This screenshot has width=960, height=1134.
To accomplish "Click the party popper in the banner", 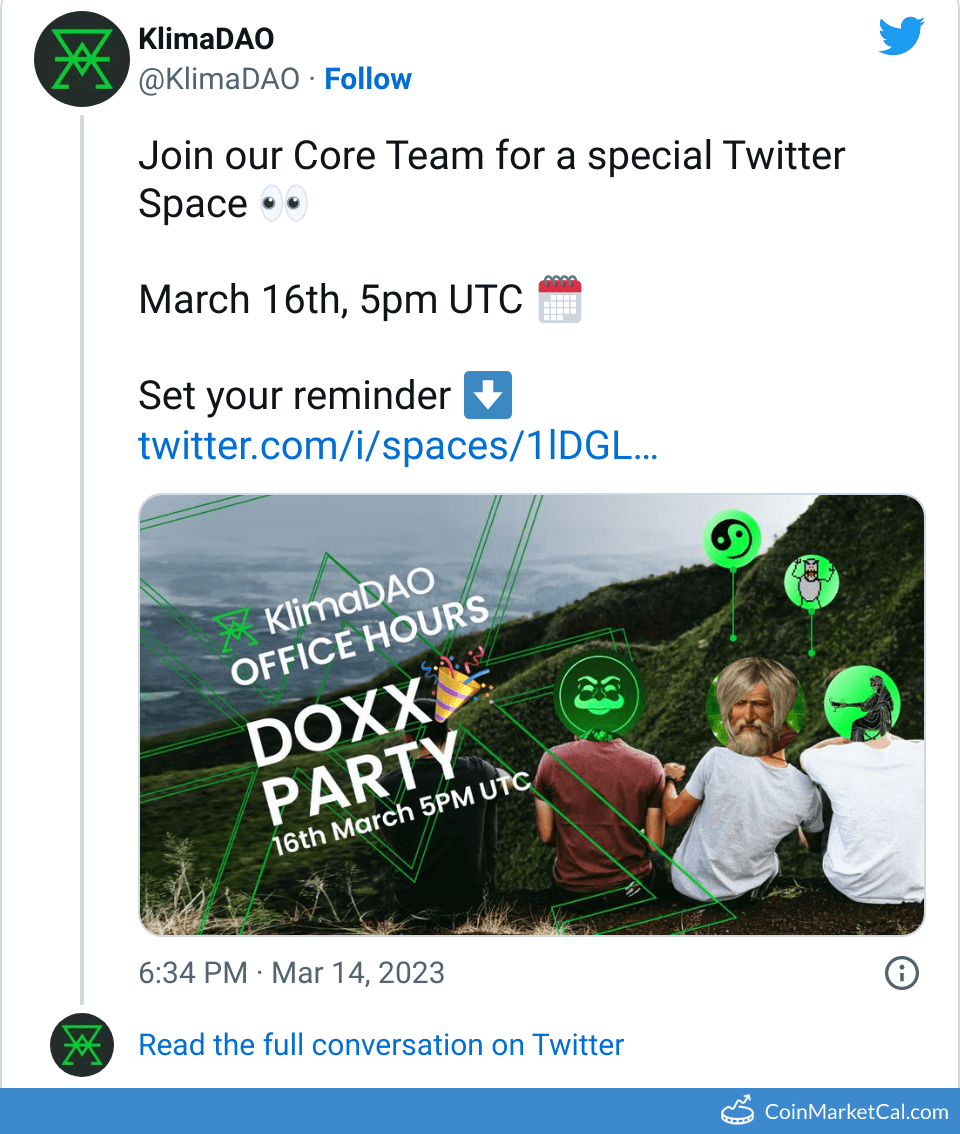I will pos(452,685).
